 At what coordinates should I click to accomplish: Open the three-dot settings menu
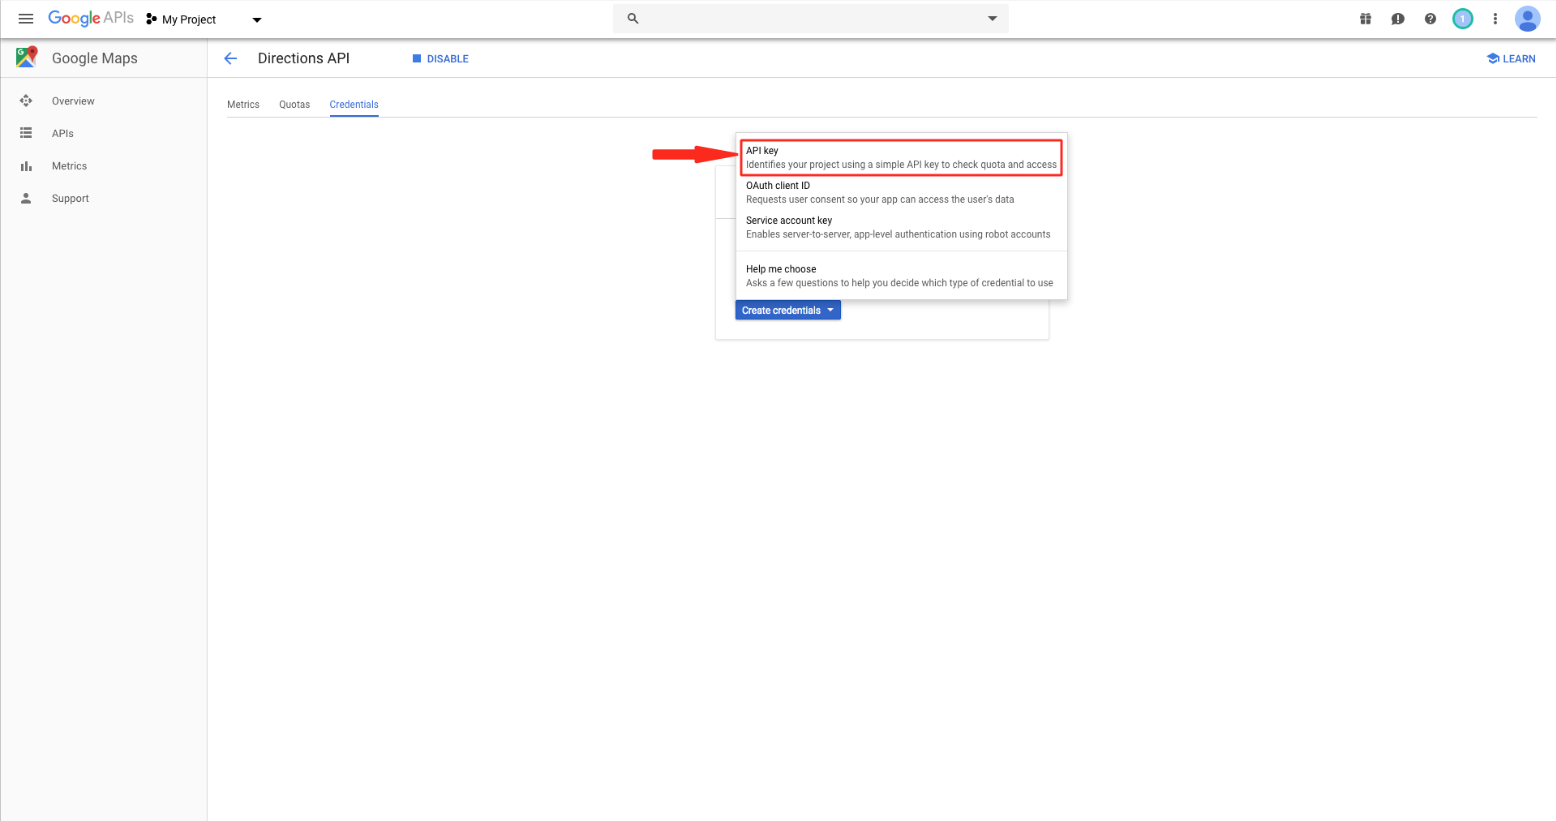click(1495, 19)
